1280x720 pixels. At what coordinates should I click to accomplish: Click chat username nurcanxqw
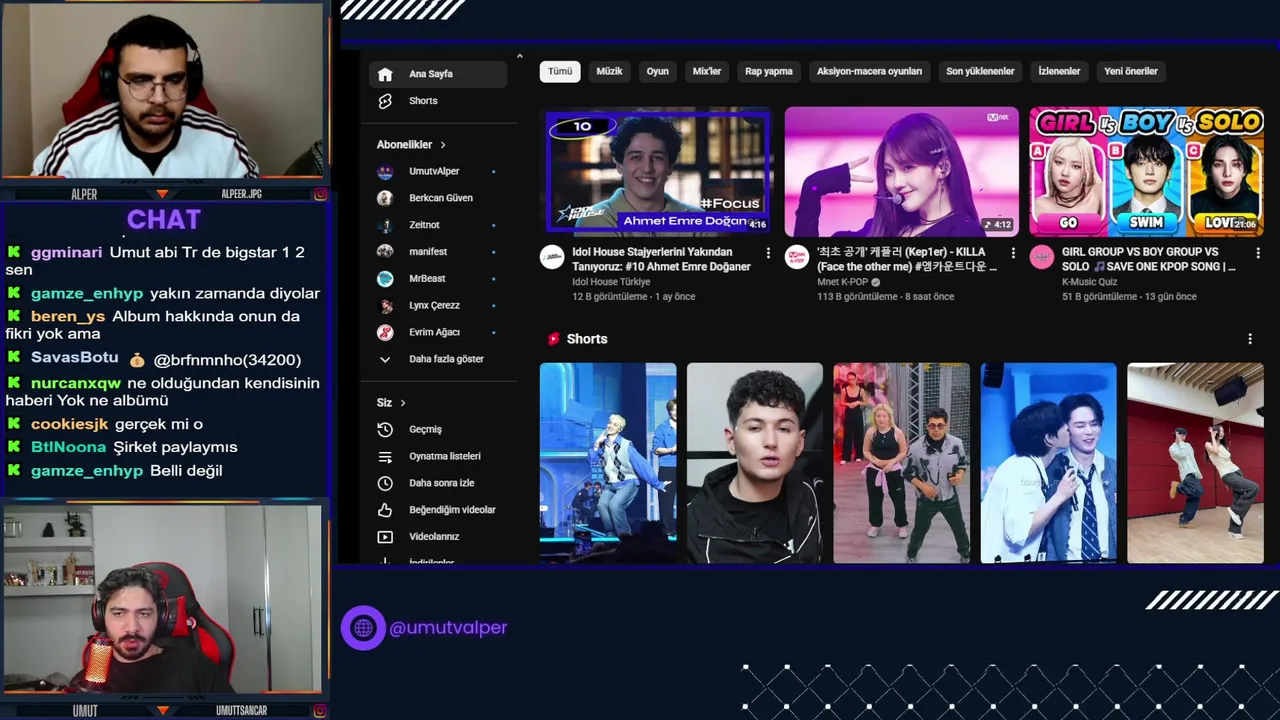click(76, 384)
